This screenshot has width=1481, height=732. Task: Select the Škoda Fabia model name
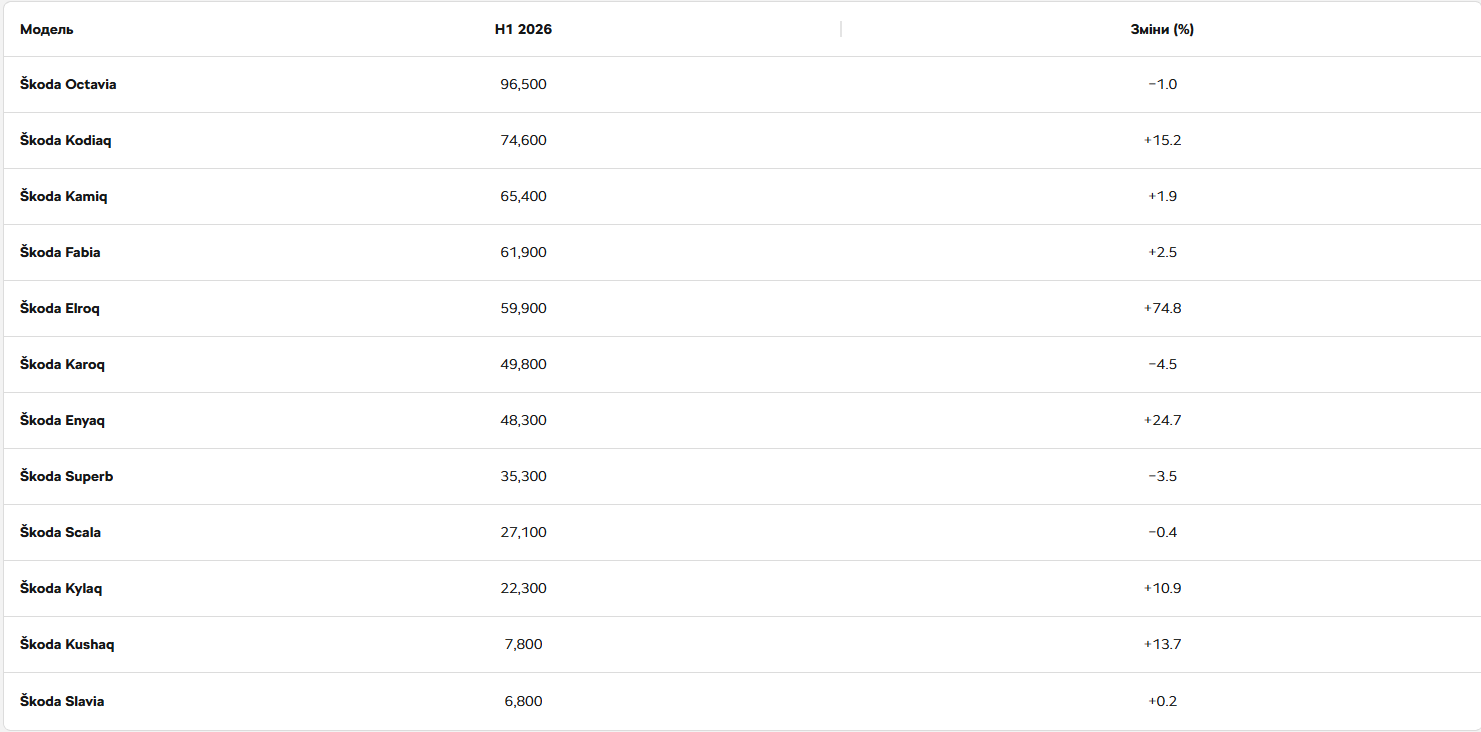tap(60, 252)
